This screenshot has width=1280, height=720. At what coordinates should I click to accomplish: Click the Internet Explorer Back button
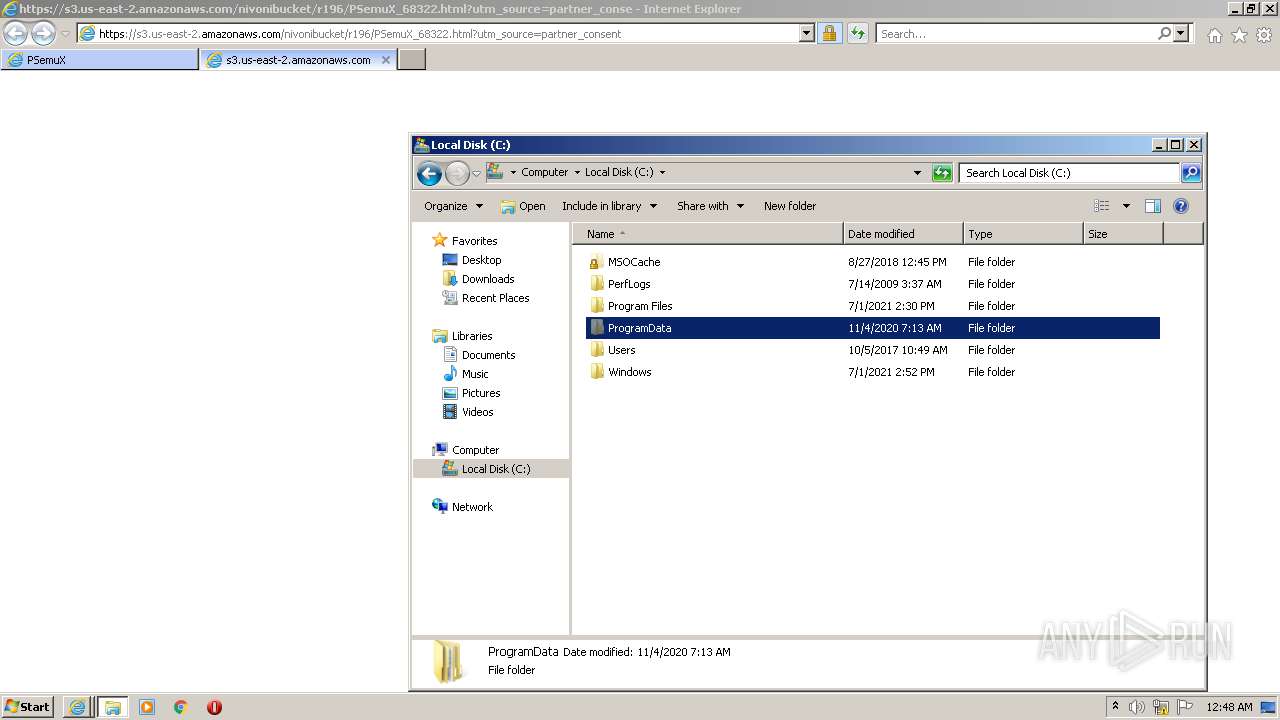pos(15,34)
